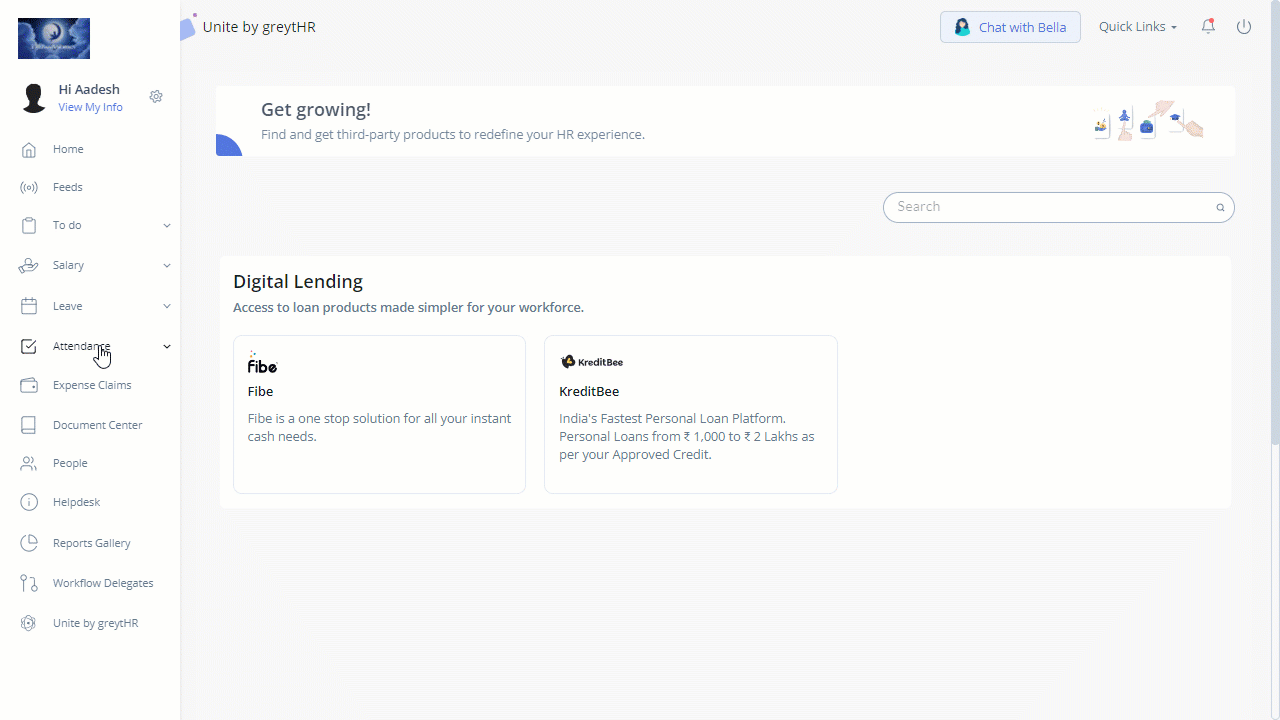Click the Fibe logo
The height and width of the screenshot is (720, 1280).
point(262,362)
